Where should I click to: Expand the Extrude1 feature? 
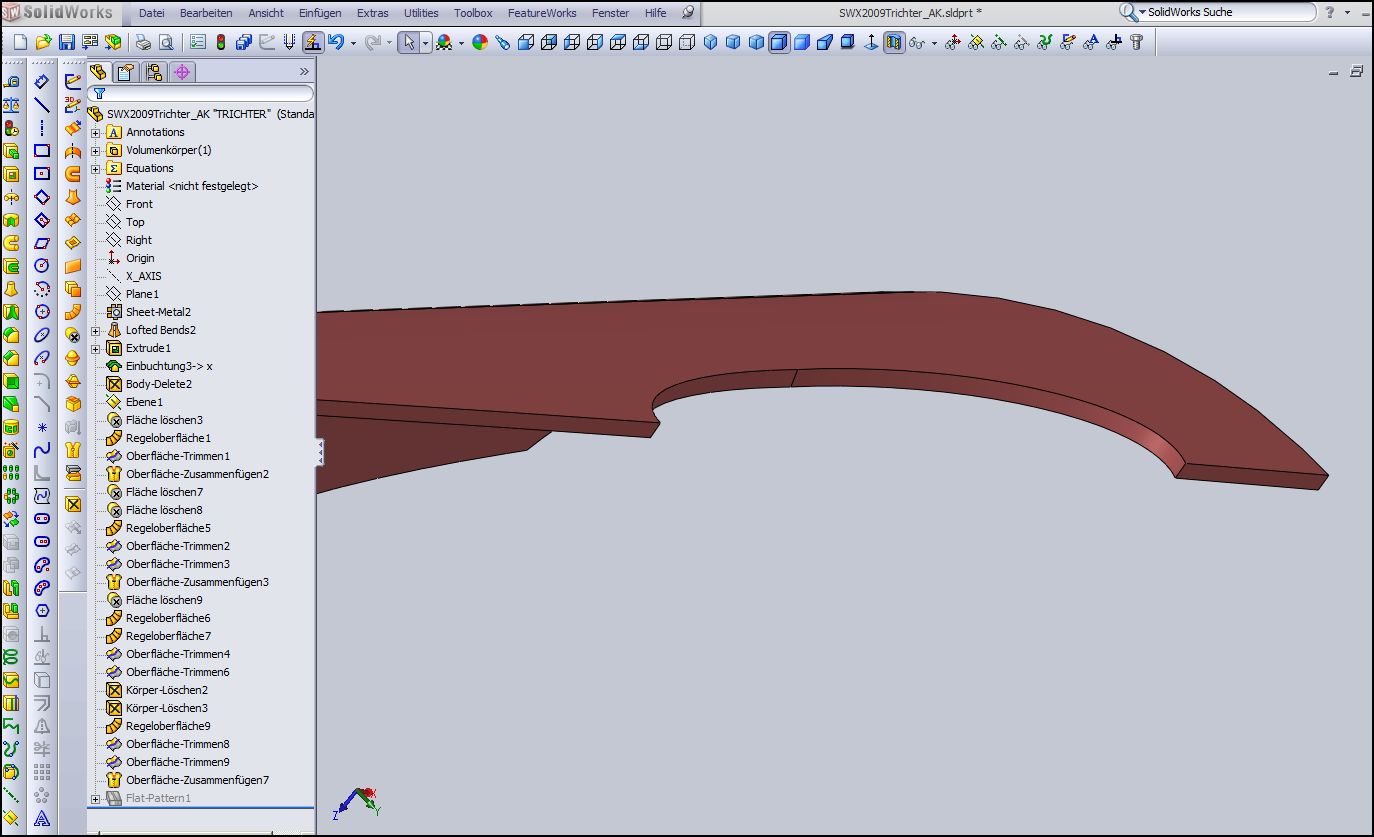(96, 348)
